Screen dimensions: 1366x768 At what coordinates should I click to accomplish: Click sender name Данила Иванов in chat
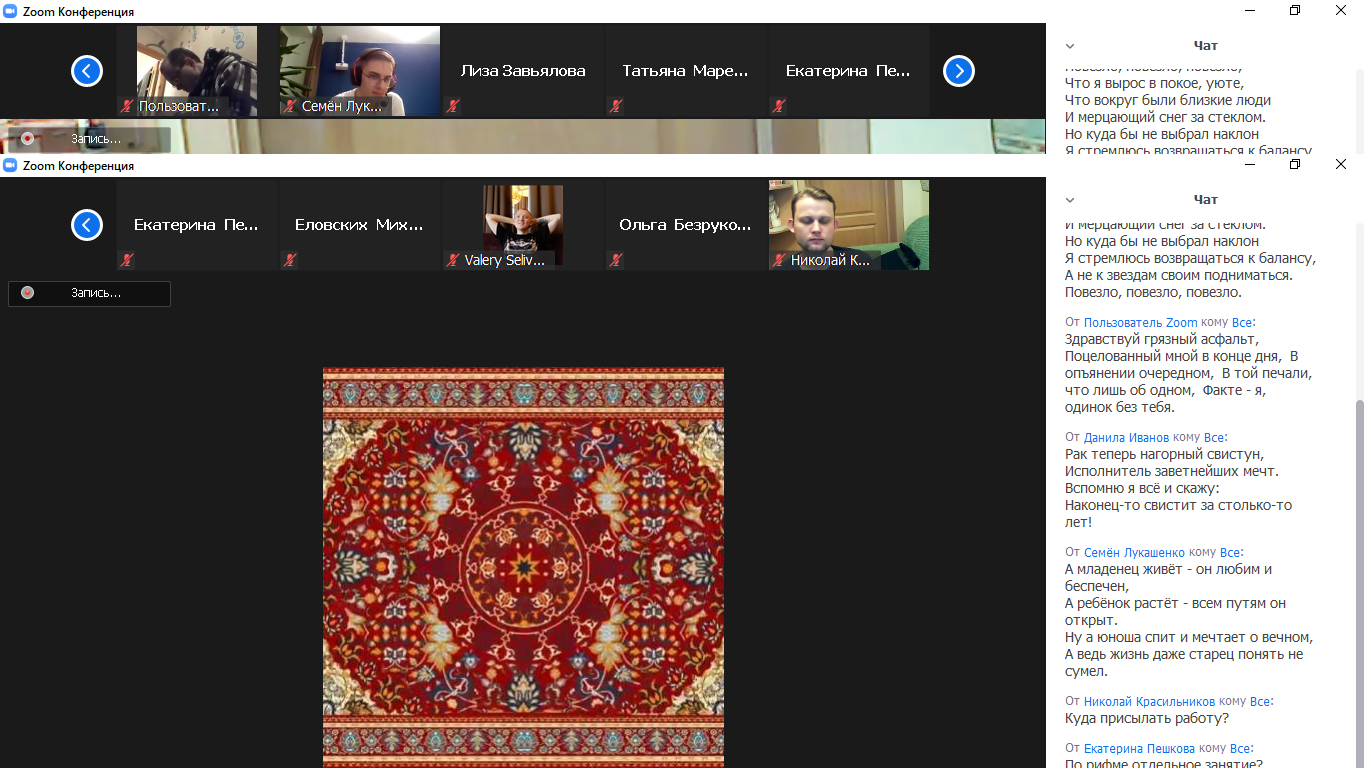[x=1126, y=437]
